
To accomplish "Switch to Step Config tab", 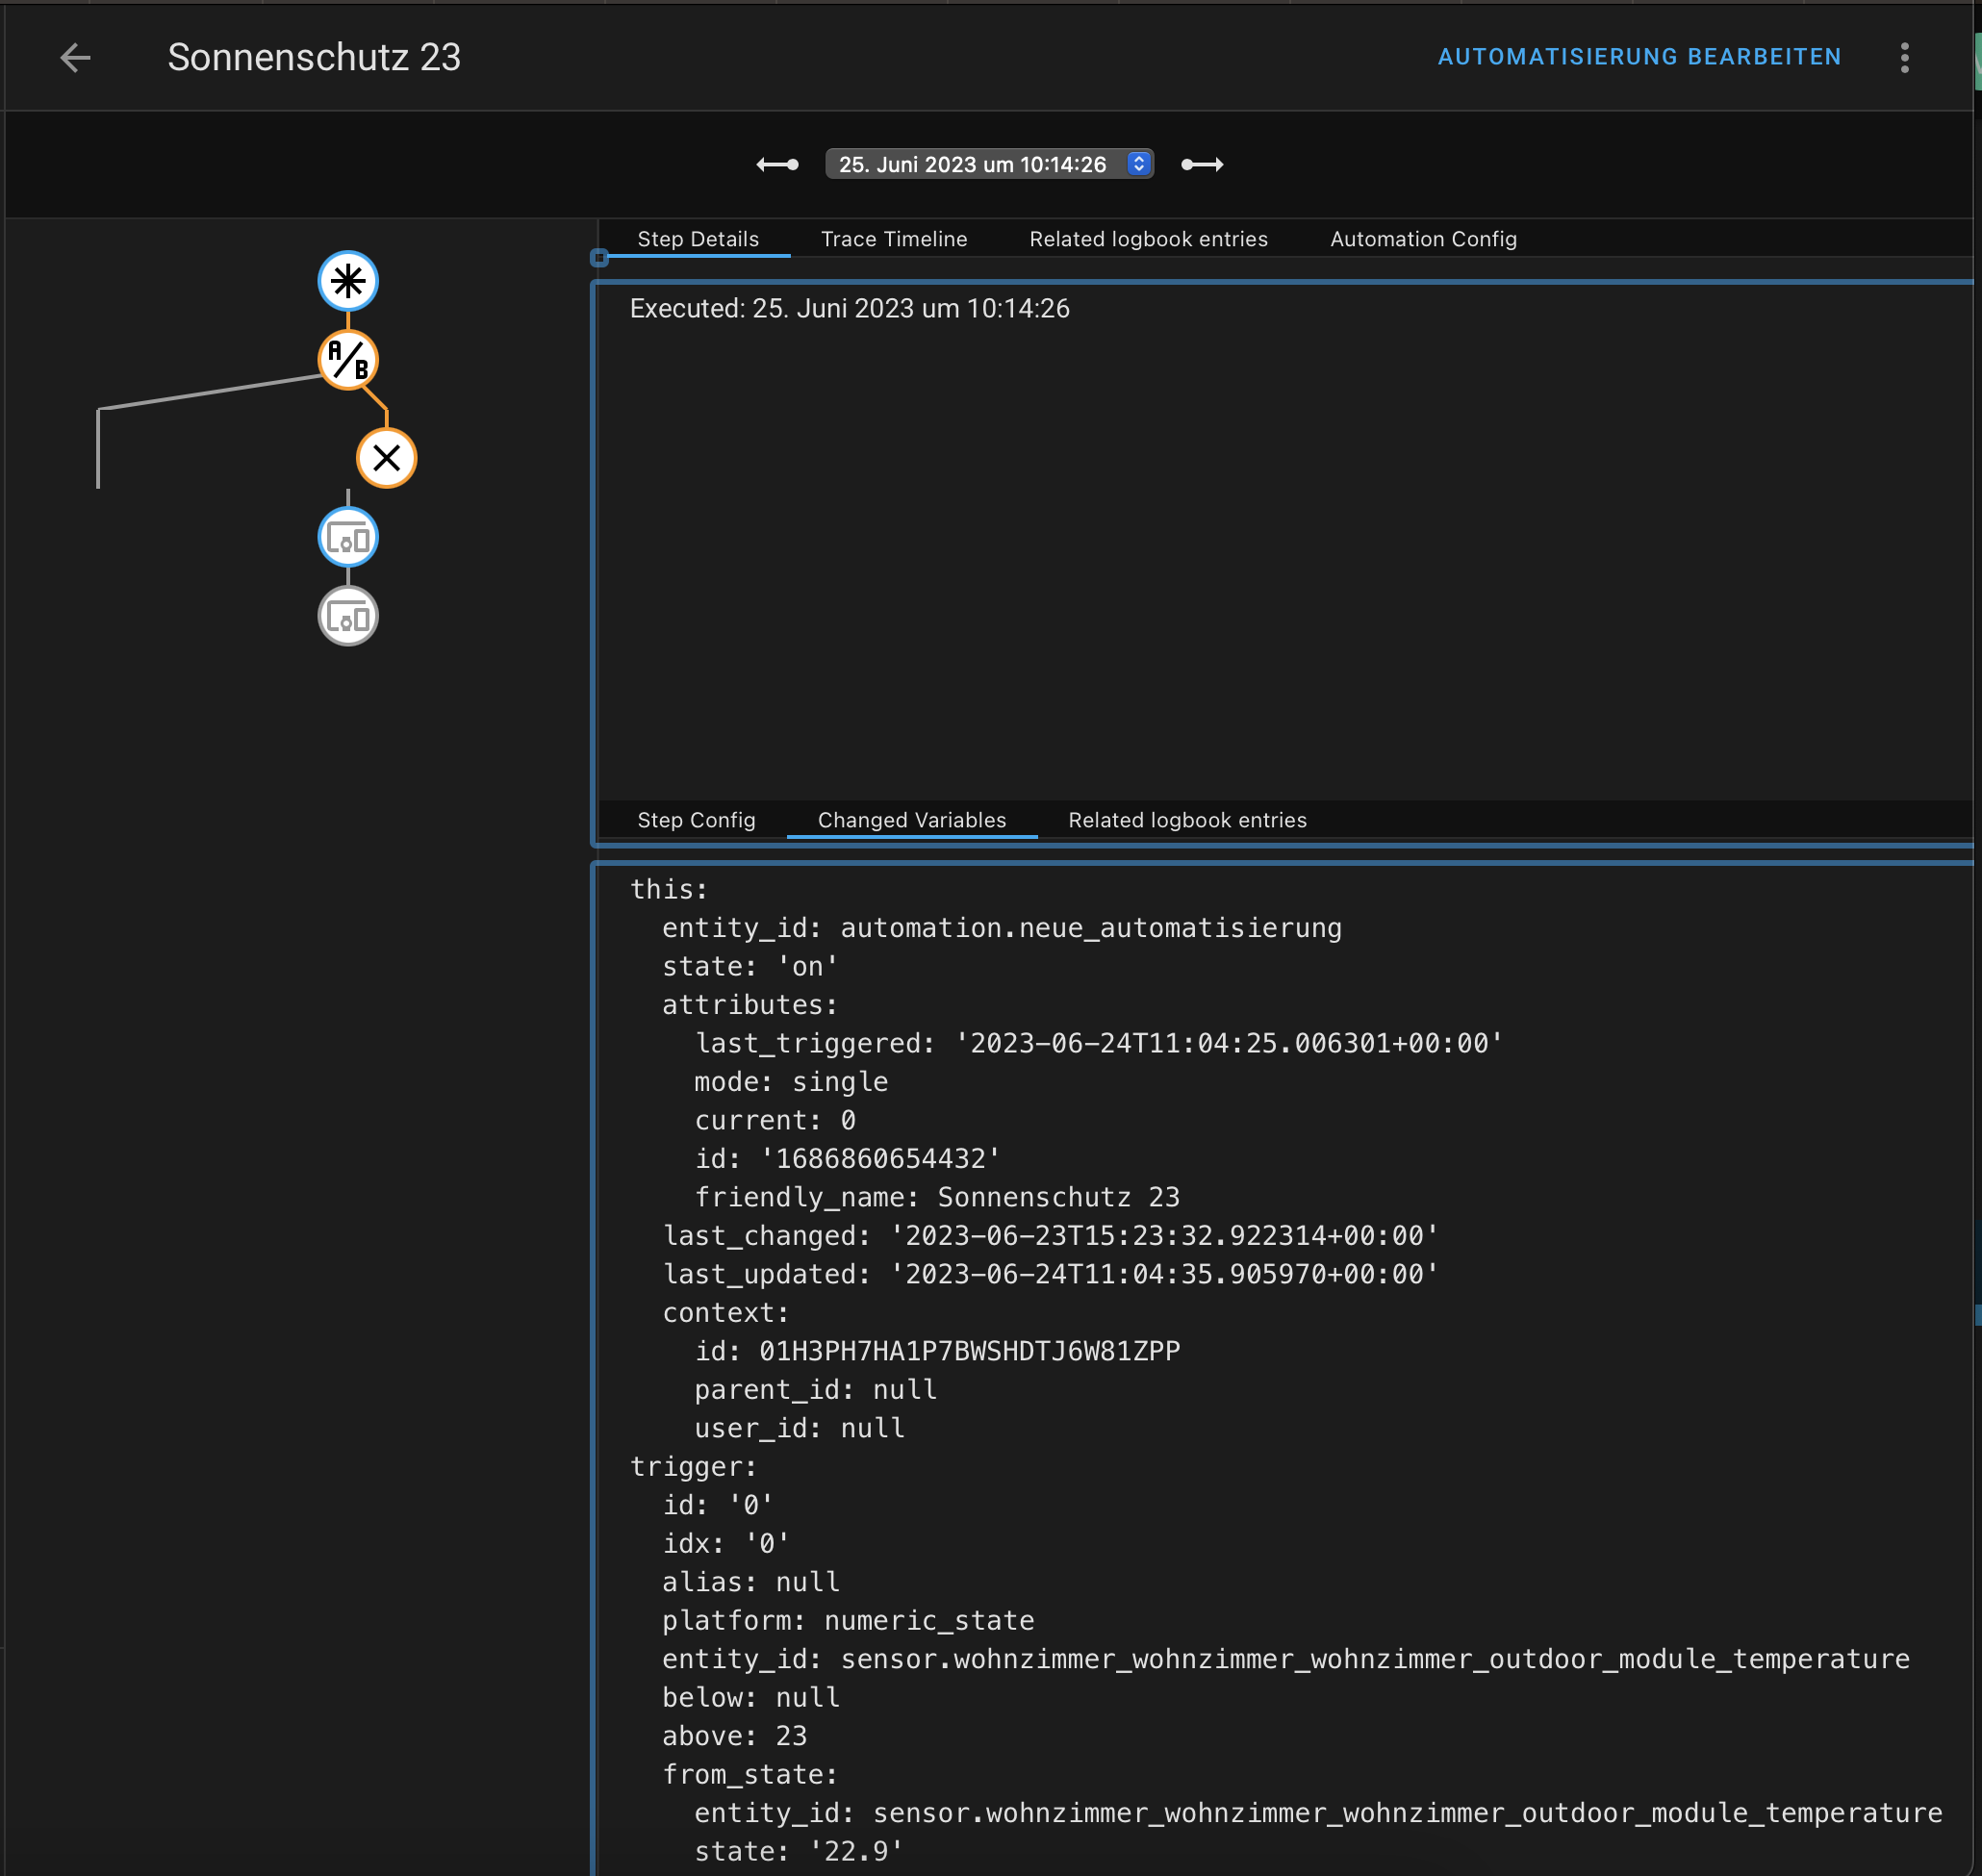I will [x=696, y=820].
